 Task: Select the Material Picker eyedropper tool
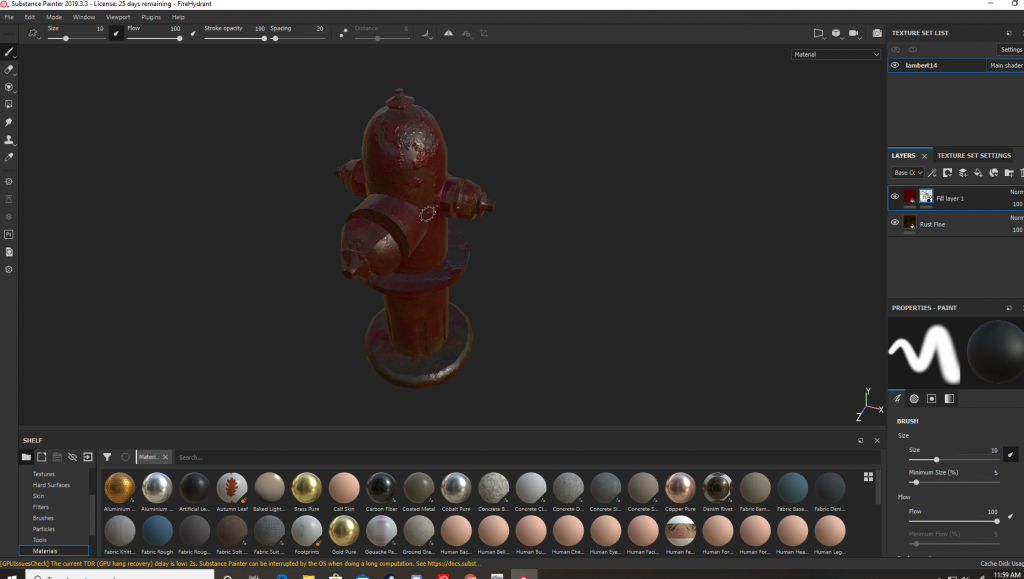(x=9, y=157)
